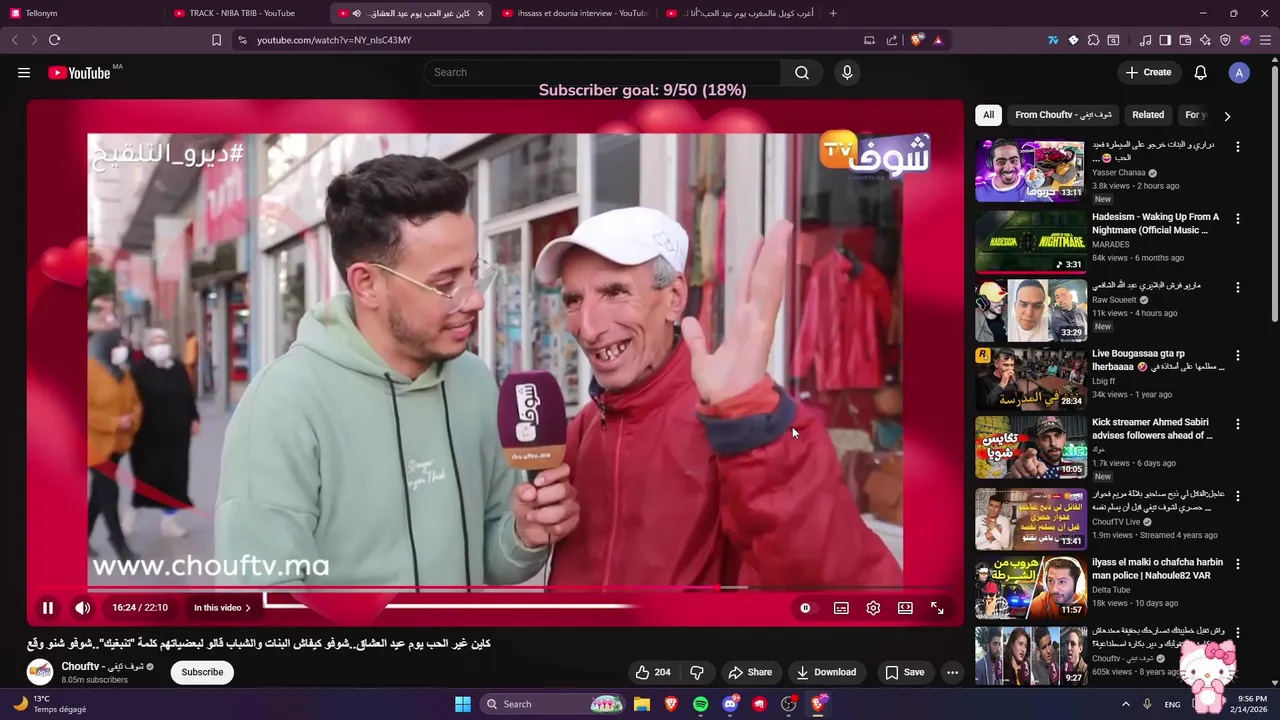
Task: Open options for Raw Soueelt video
Action: point(1237,287)
